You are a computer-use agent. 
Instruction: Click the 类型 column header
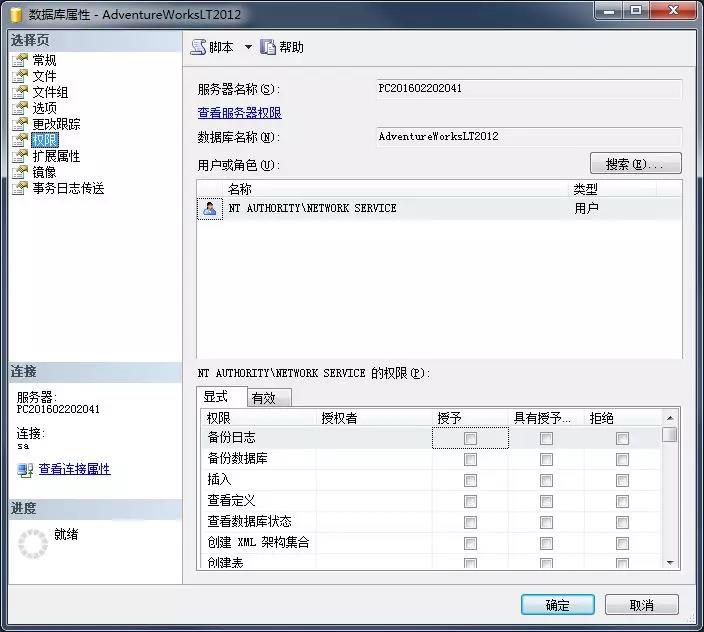[612, 189]
